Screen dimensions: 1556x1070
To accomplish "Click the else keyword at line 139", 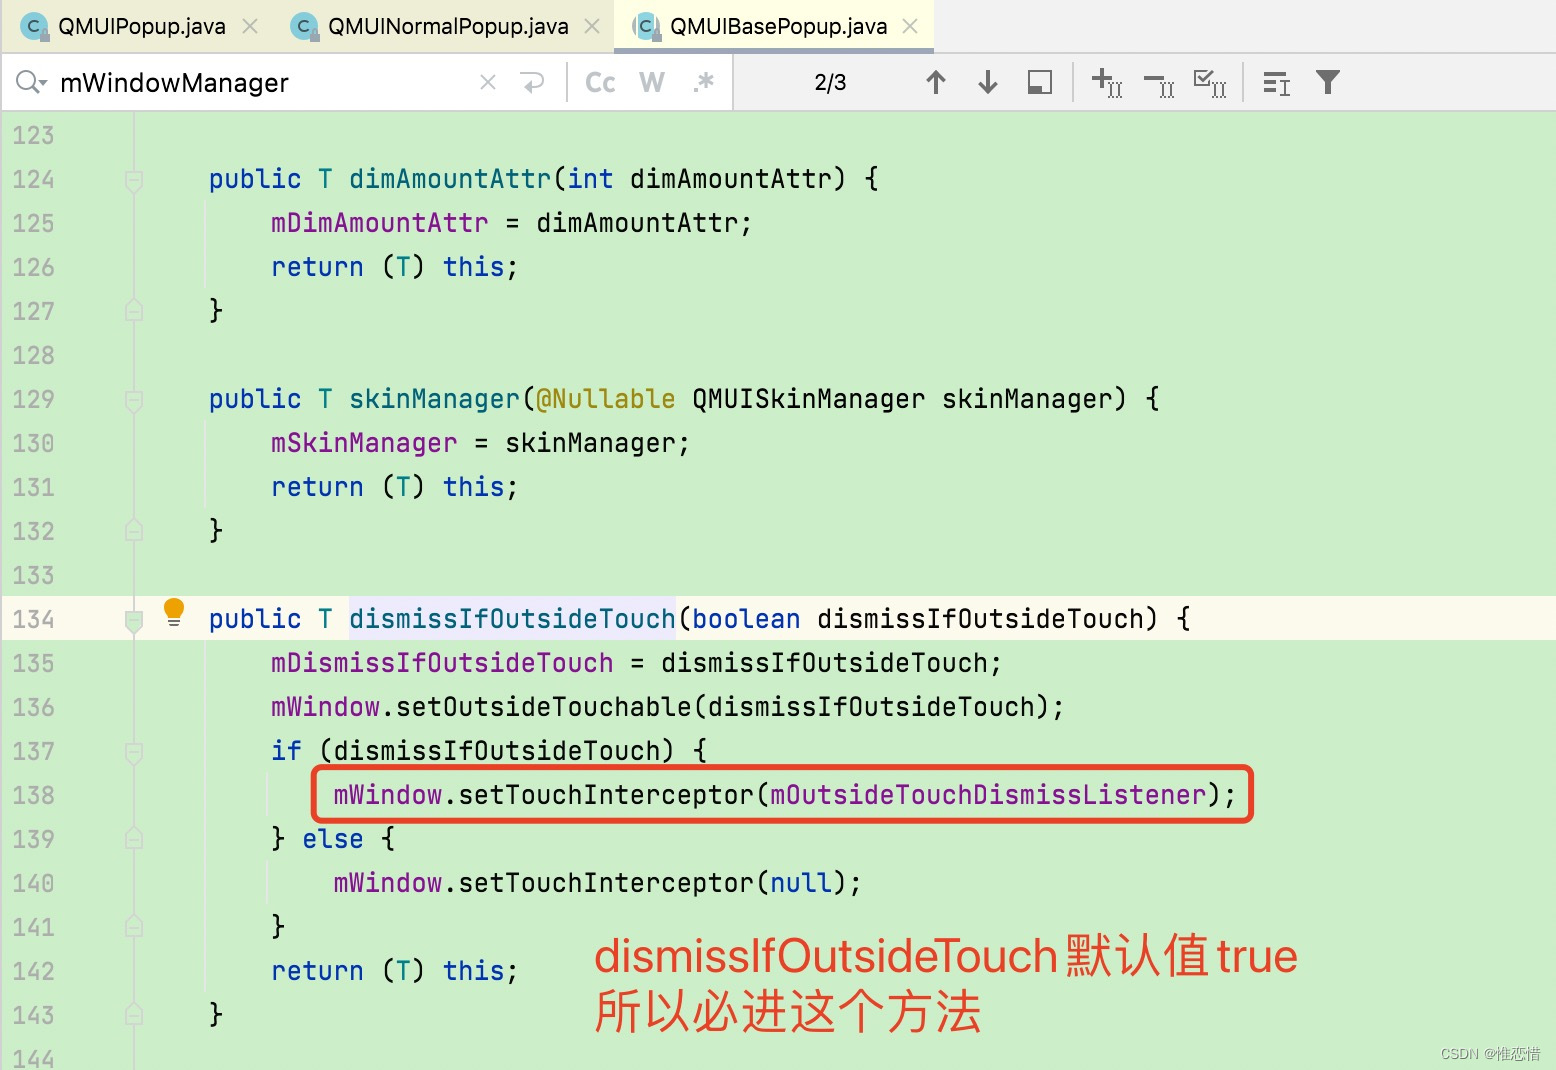I will tap(333, 839).
